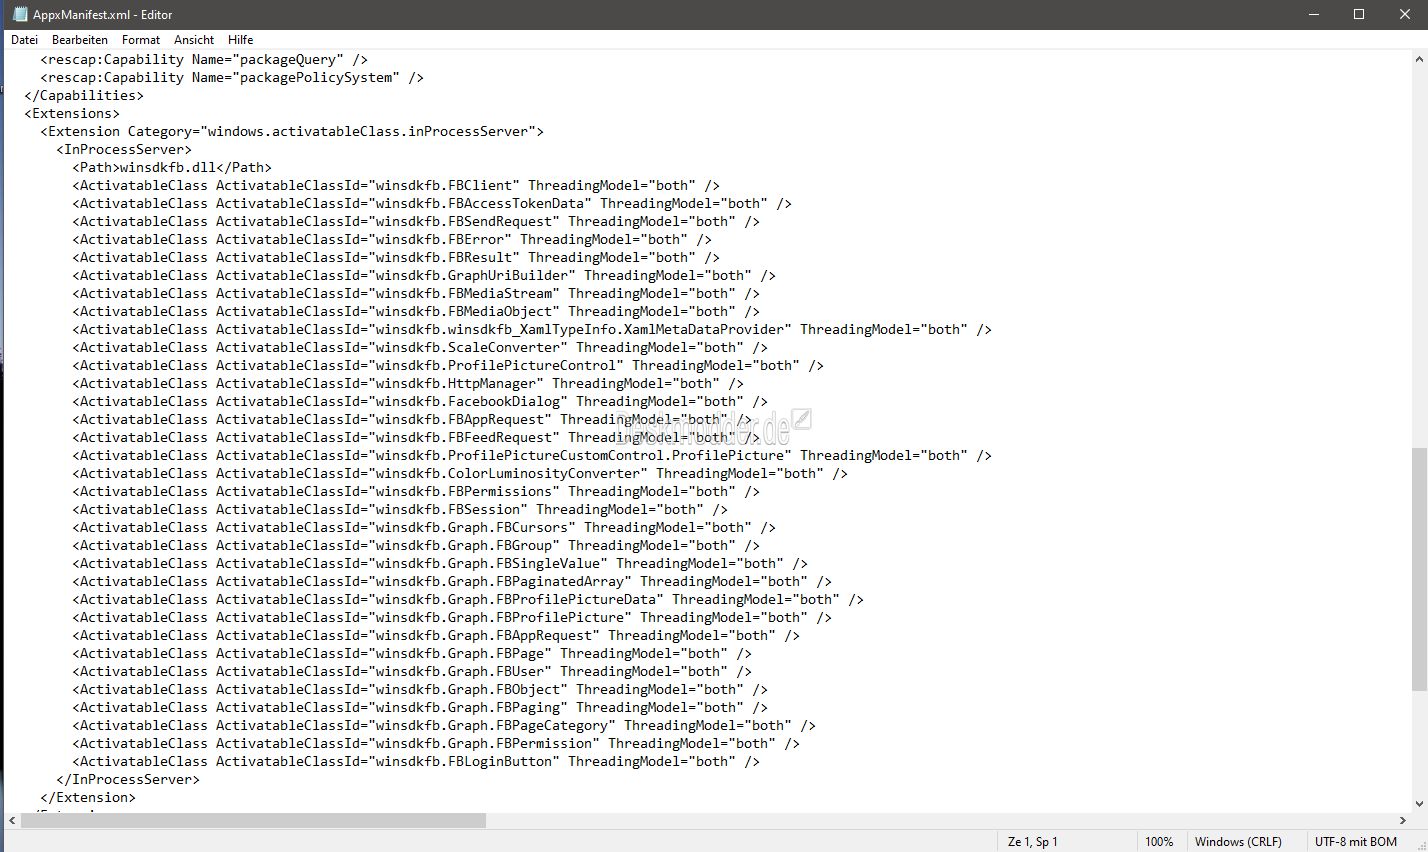Viewport: 1428px width, 852px height.
Task: Click the Notepad icon in title bar
Action: [19, 15]
